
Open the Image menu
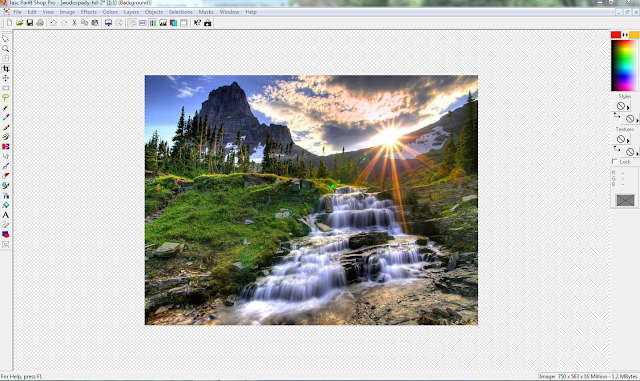67,12
